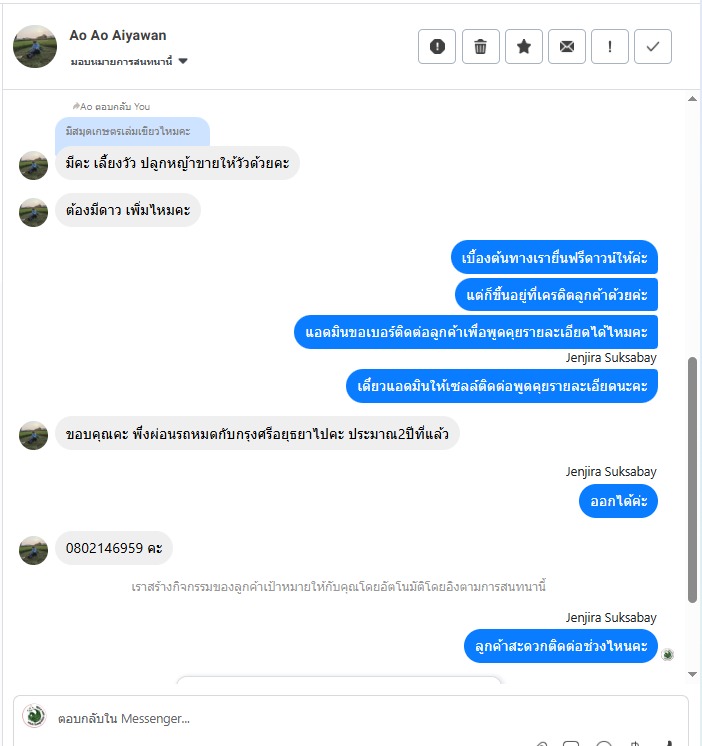Mark conversation done with checkmark icon
702x746 pixels.
[653, 46]
